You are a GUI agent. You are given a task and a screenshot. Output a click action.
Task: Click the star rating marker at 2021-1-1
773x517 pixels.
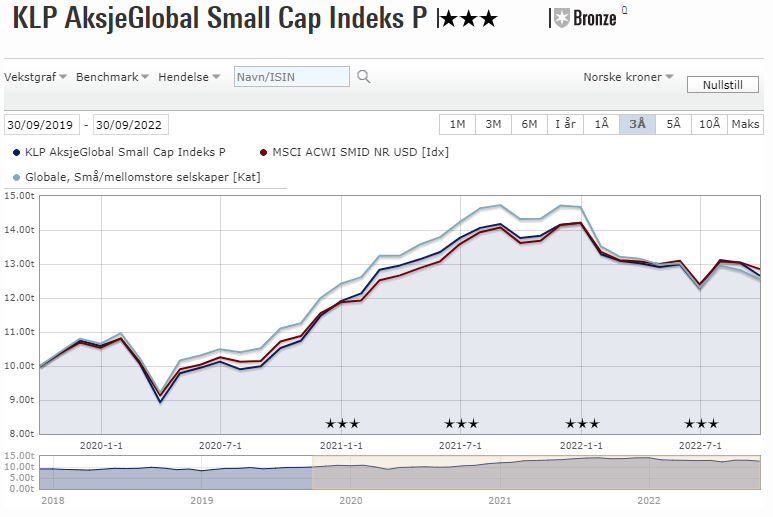click(x=343, y=423)
